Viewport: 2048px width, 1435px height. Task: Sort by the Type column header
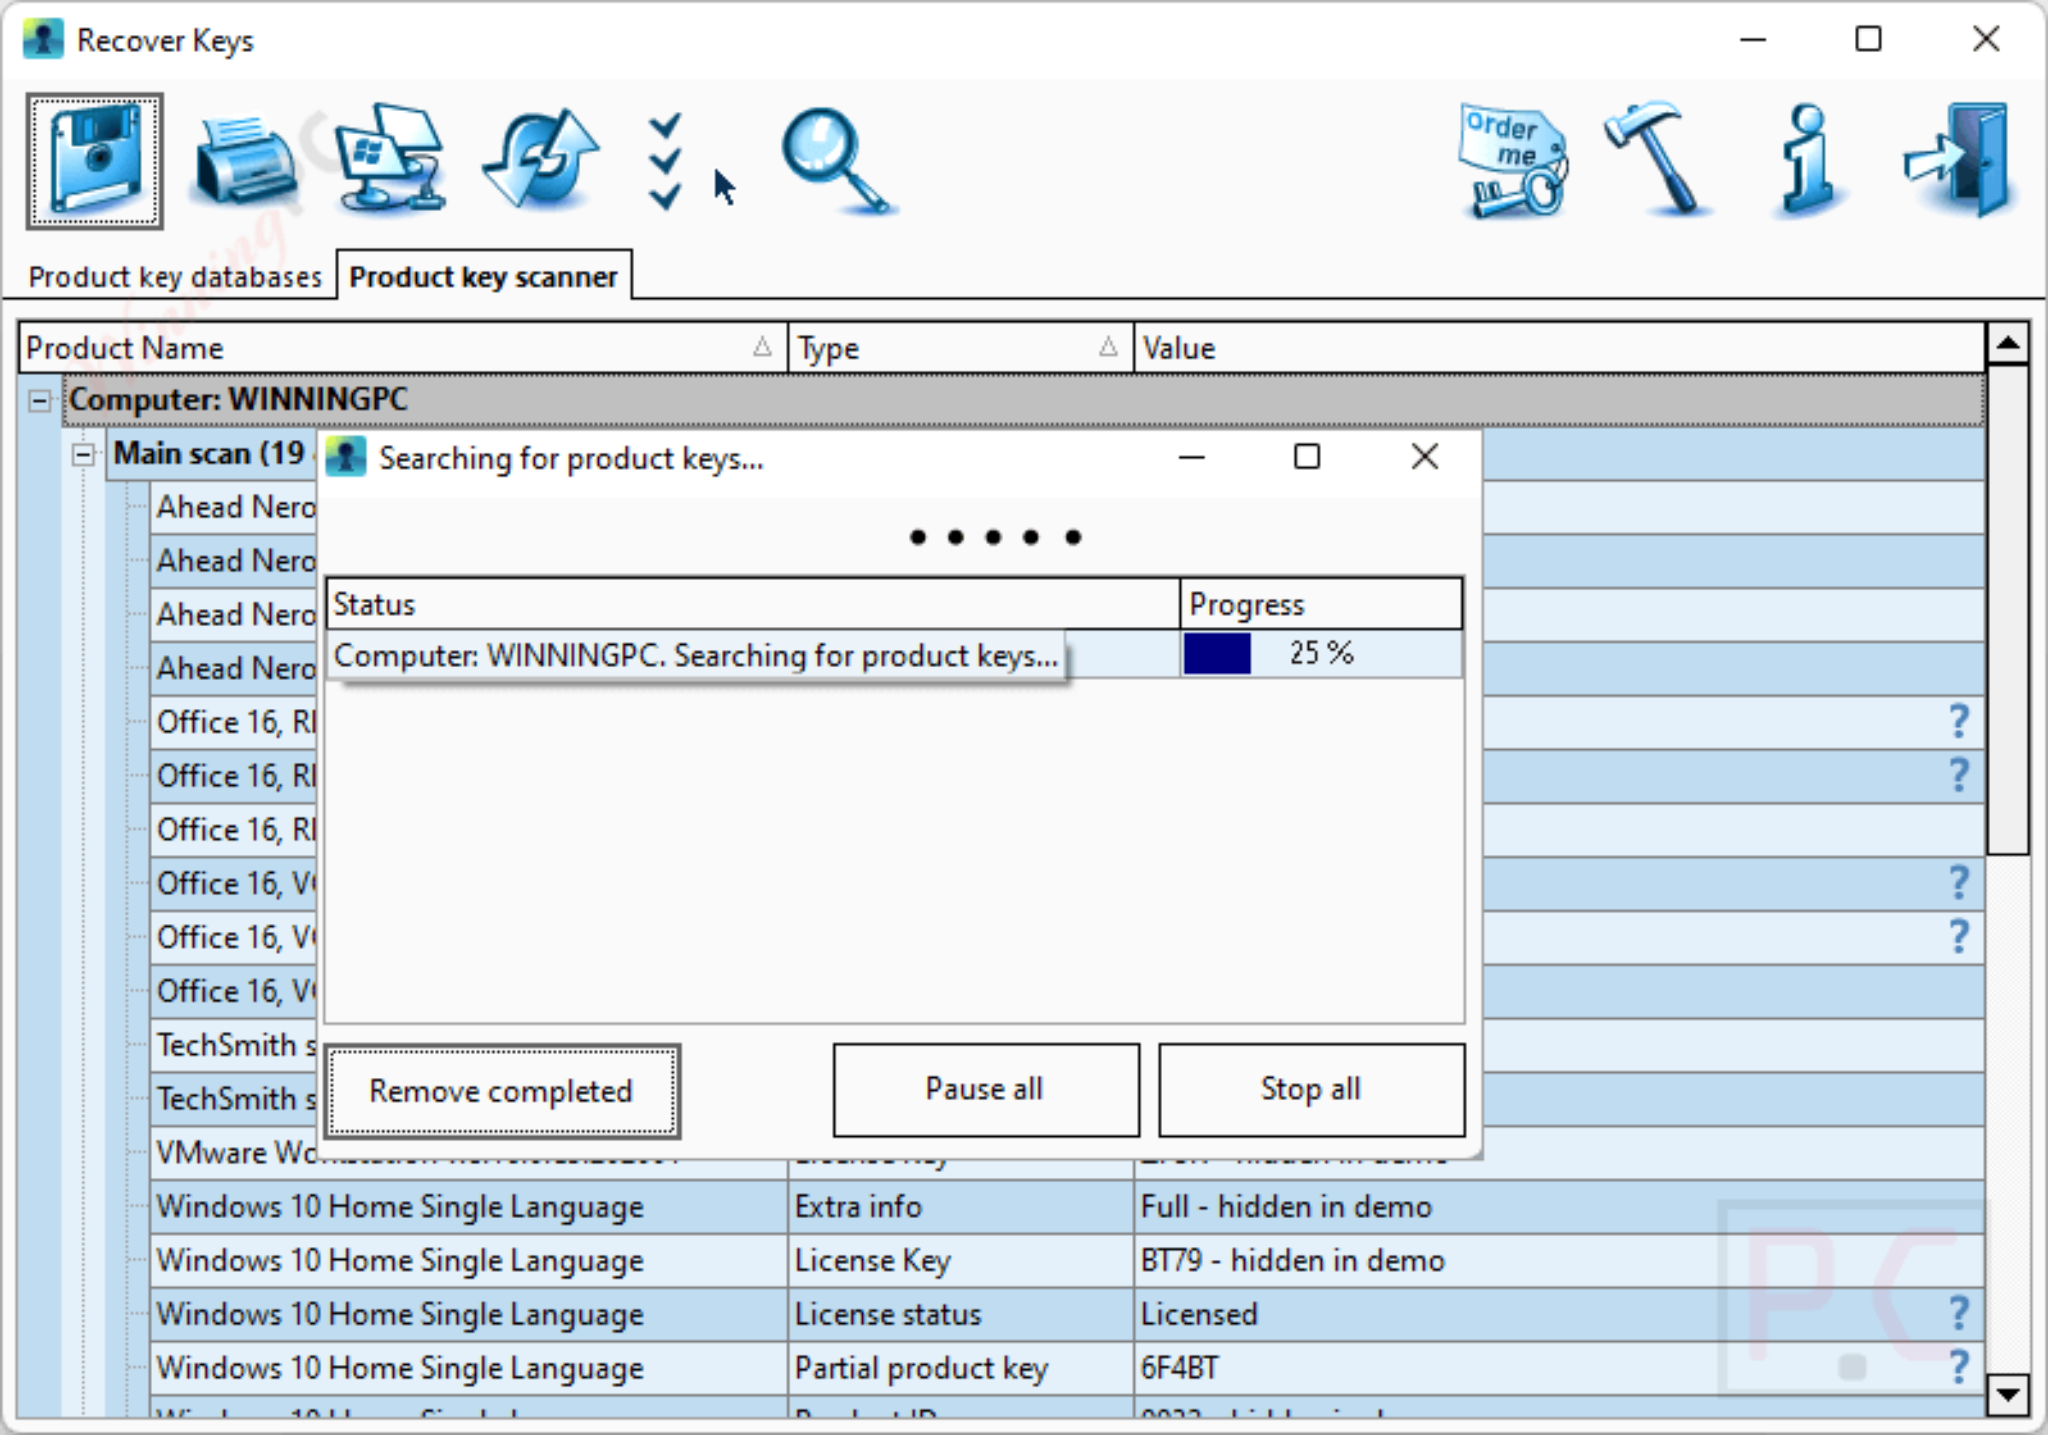click(961, 348)
